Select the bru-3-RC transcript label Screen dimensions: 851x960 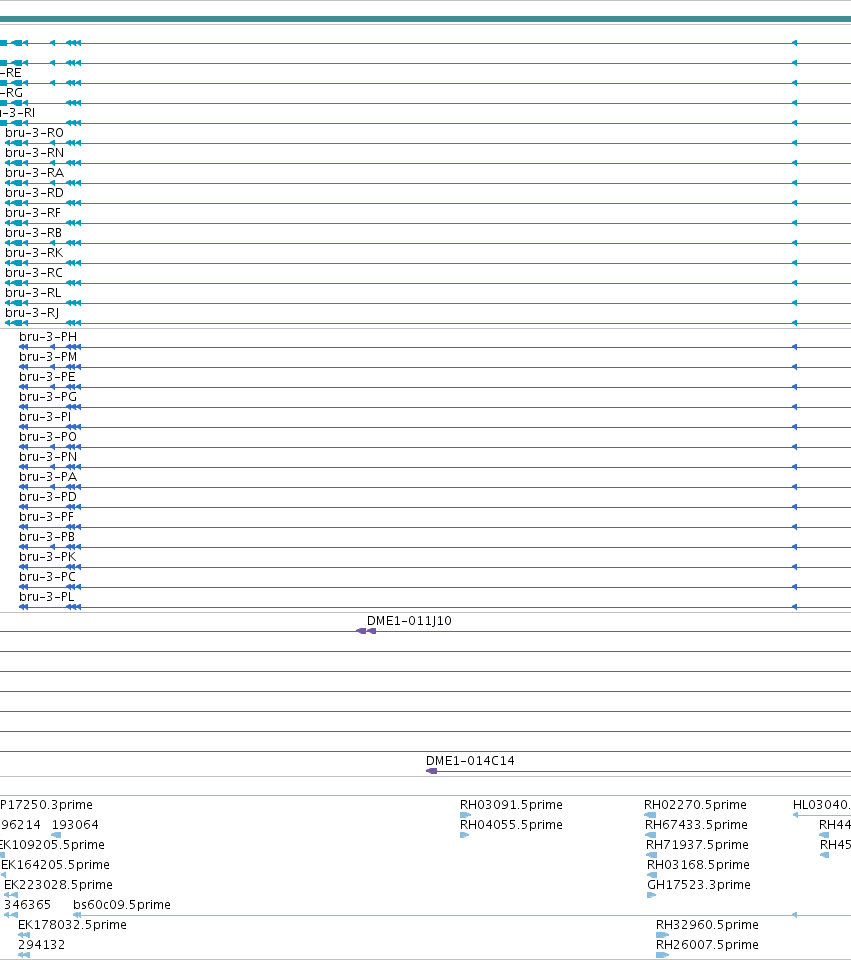pos(34,273)
